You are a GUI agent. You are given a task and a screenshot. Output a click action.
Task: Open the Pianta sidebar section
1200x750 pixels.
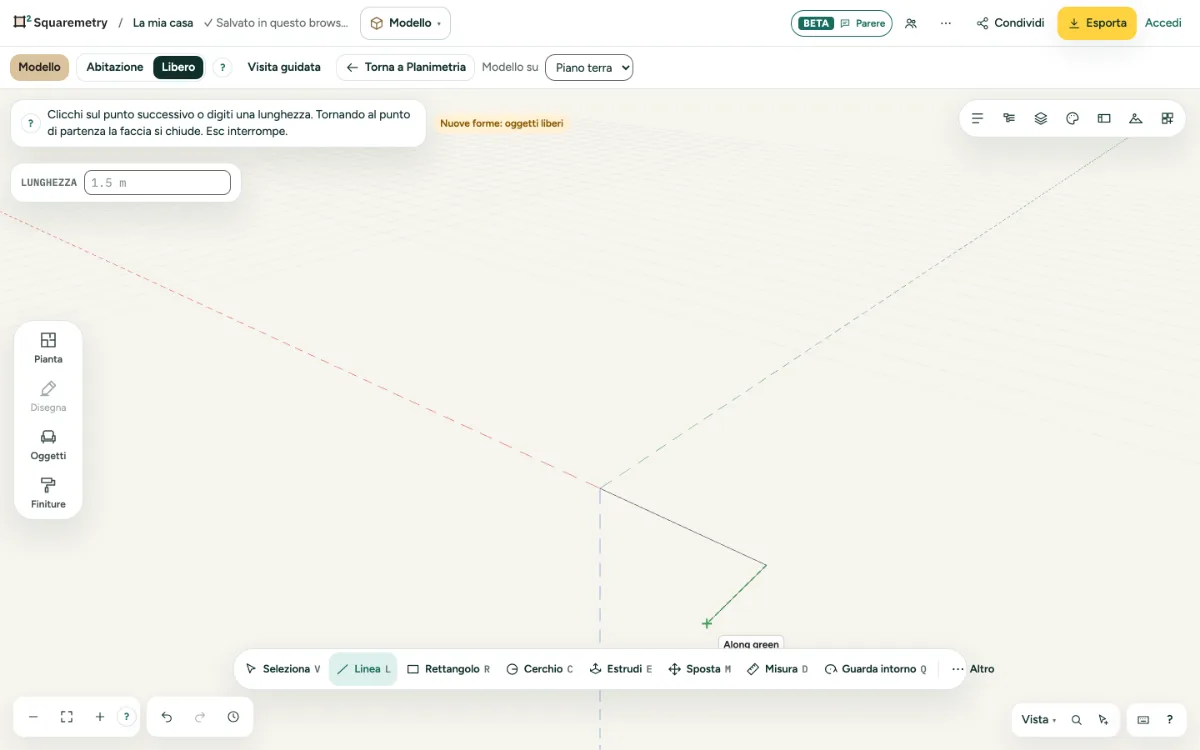48,347
